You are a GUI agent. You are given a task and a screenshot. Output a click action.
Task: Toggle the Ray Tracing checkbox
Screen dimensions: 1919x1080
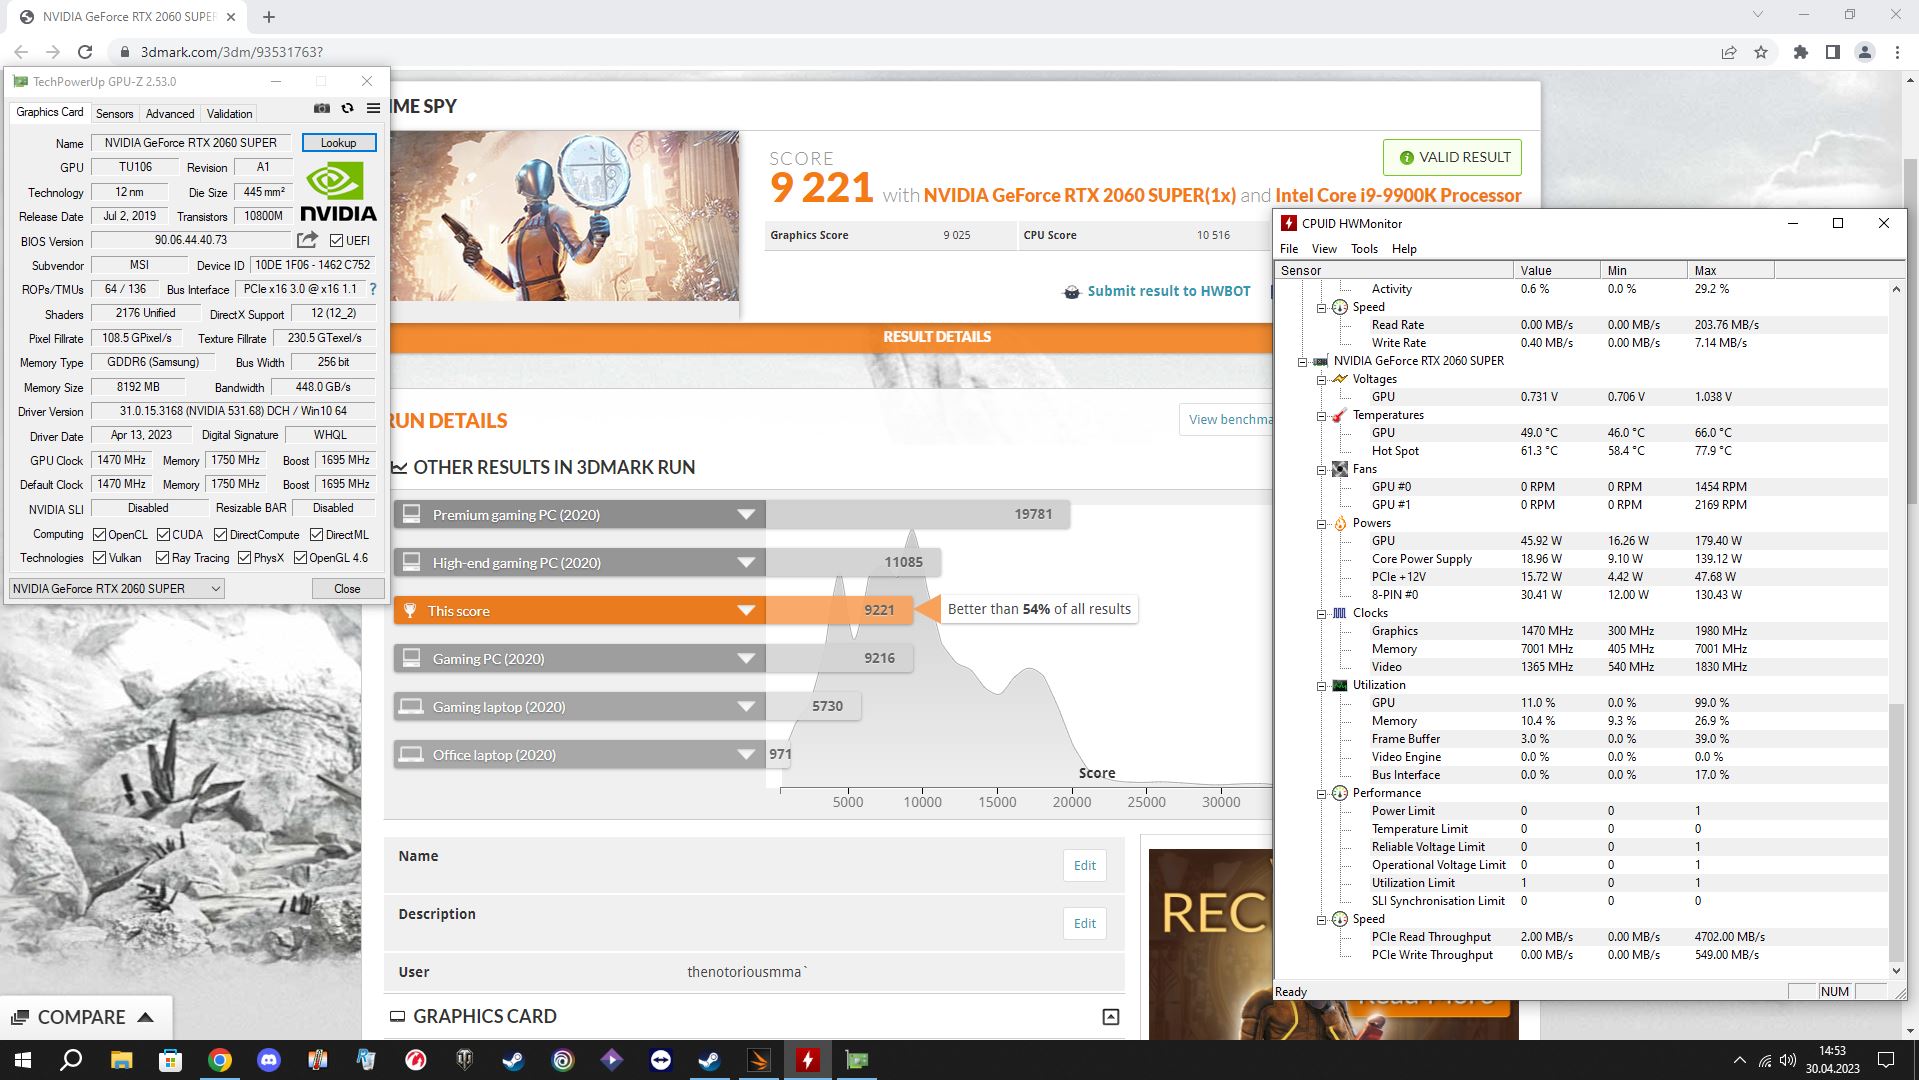point(161,558)
